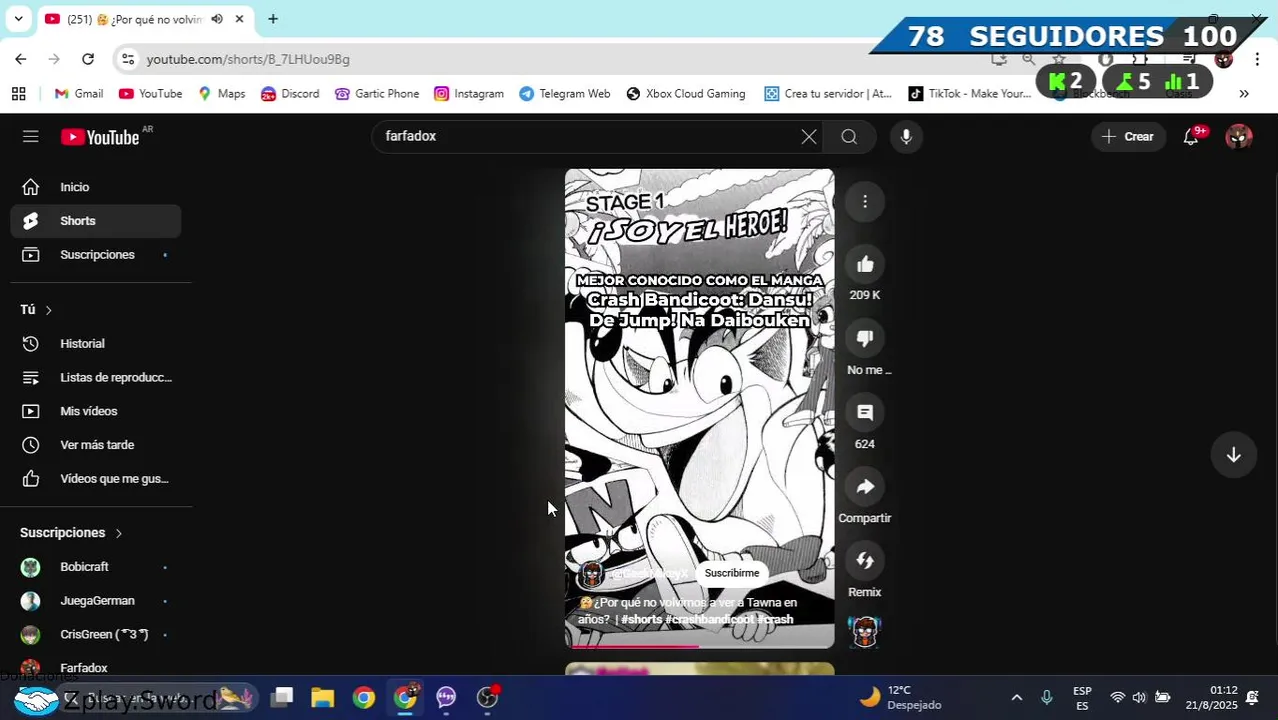1278x720 pixels.
Task: Expand the Suscripciones list header
Action: [71, 533]
